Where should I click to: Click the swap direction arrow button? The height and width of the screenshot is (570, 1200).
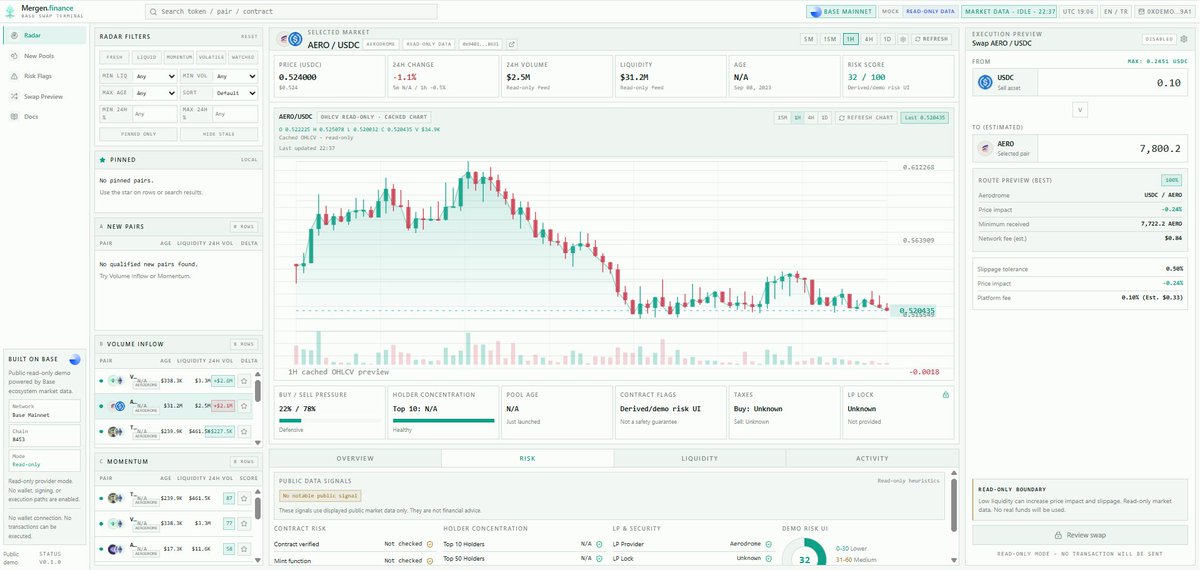[x=1080, y=109]
